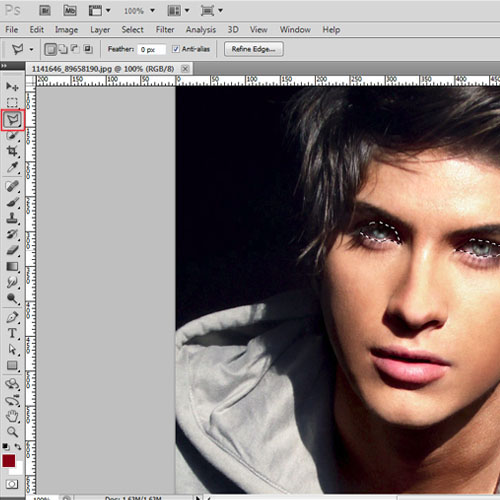
Task: Activate the 1141646_89658190.jpg document tab
Action: [103, 69]
